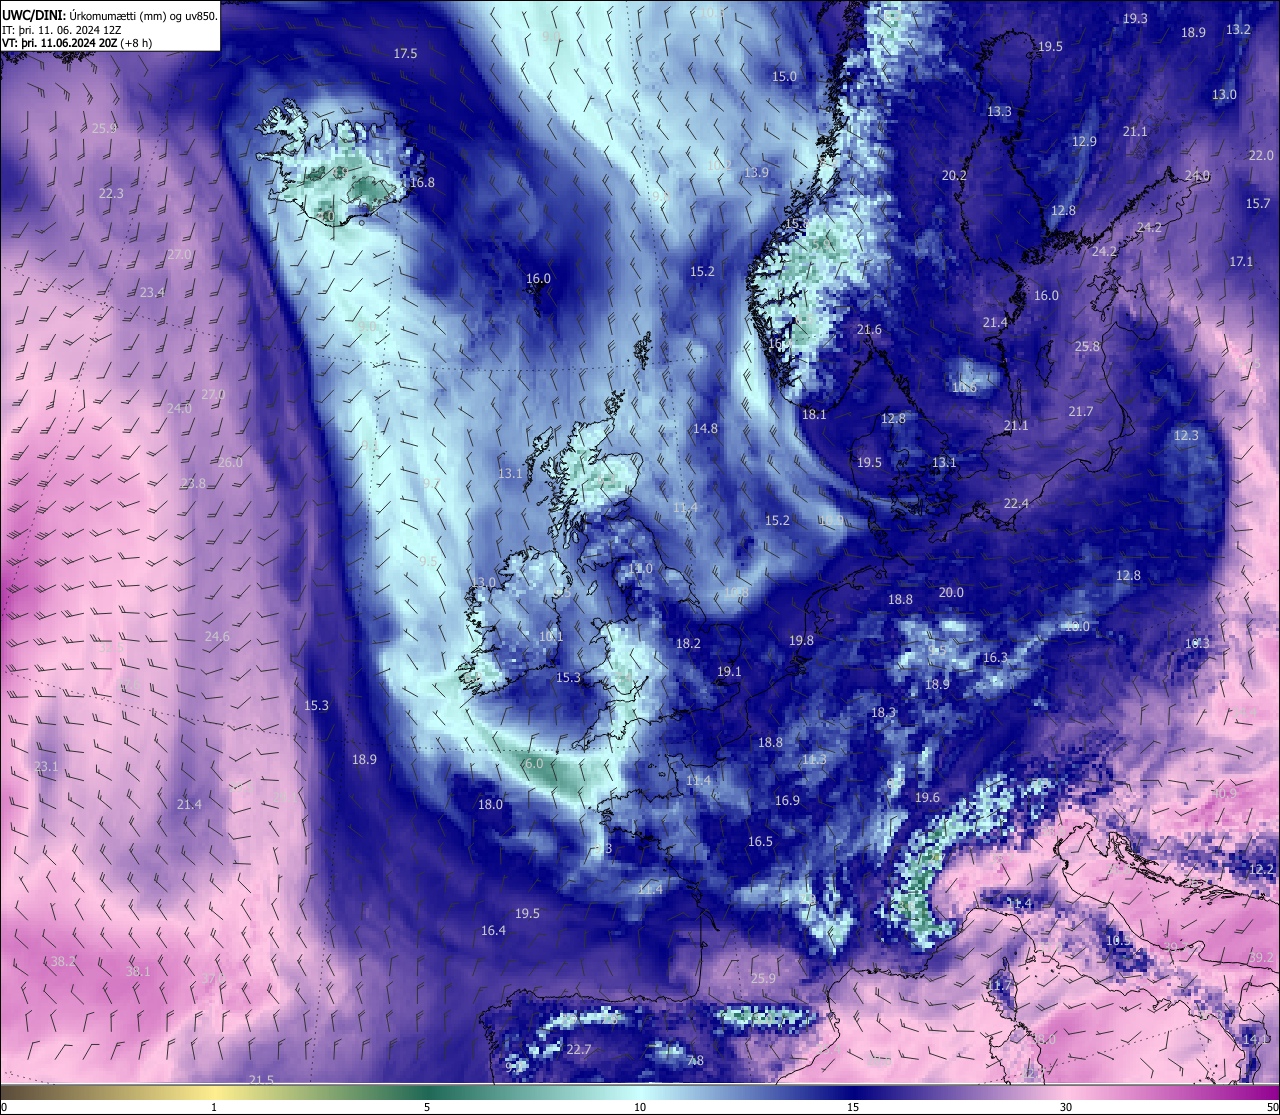This screenshot has height=1115, width=1280.
Task: Click the scale label 15
Action: coord(853,1107)
